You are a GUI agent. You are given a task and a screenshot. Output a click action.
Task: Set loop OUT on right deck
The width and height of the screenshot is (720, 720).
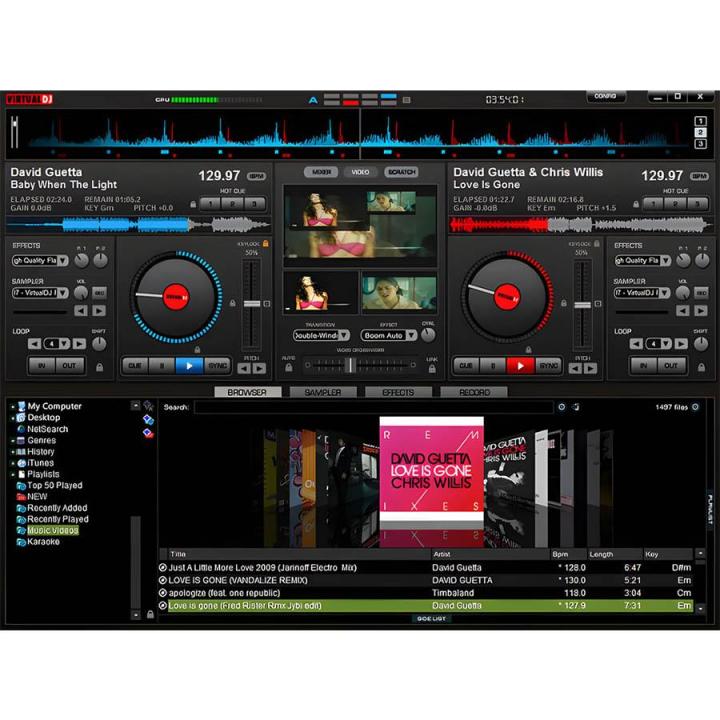pos(670,366)
